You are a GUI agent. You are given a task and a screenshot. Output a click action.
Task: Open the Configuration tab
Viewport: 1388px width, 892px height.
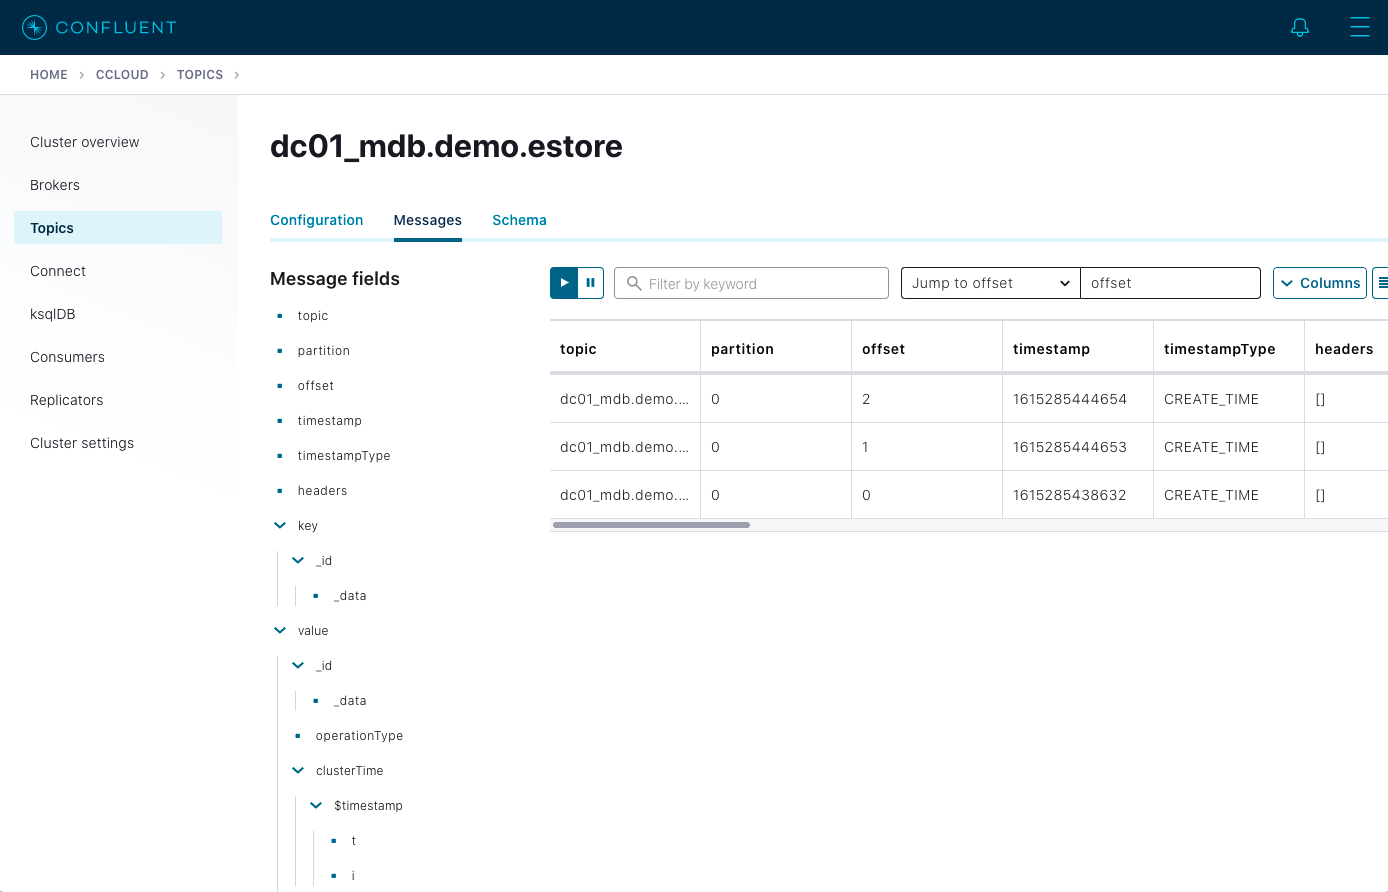pos(316,220)
